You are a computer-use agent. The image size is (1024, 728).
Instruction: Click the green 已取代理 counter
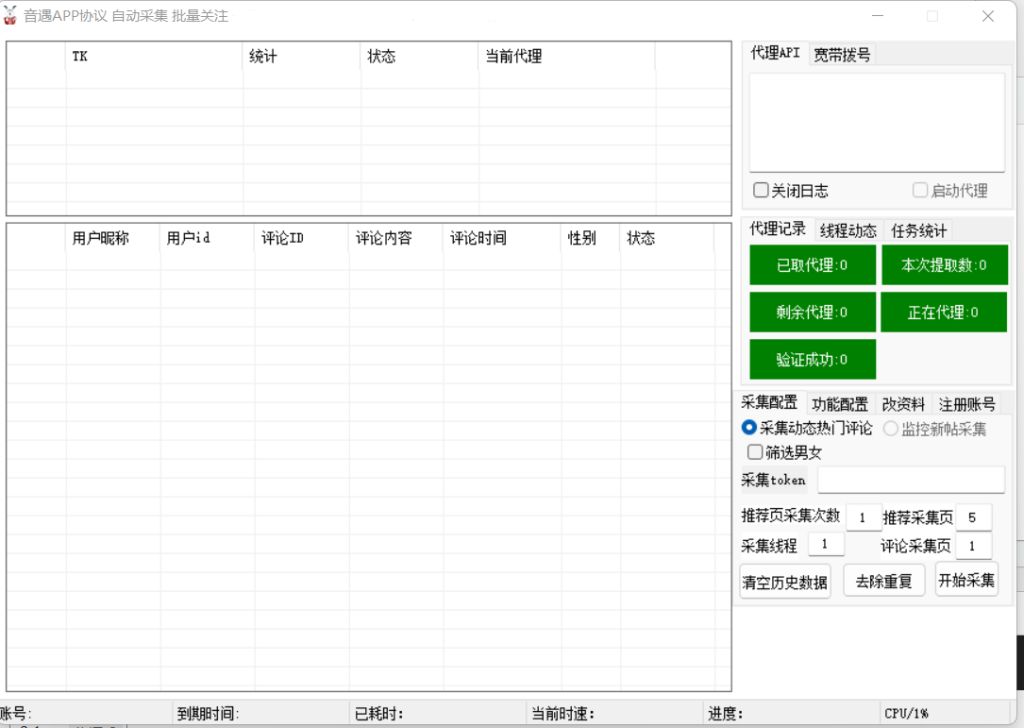point(812,265)
